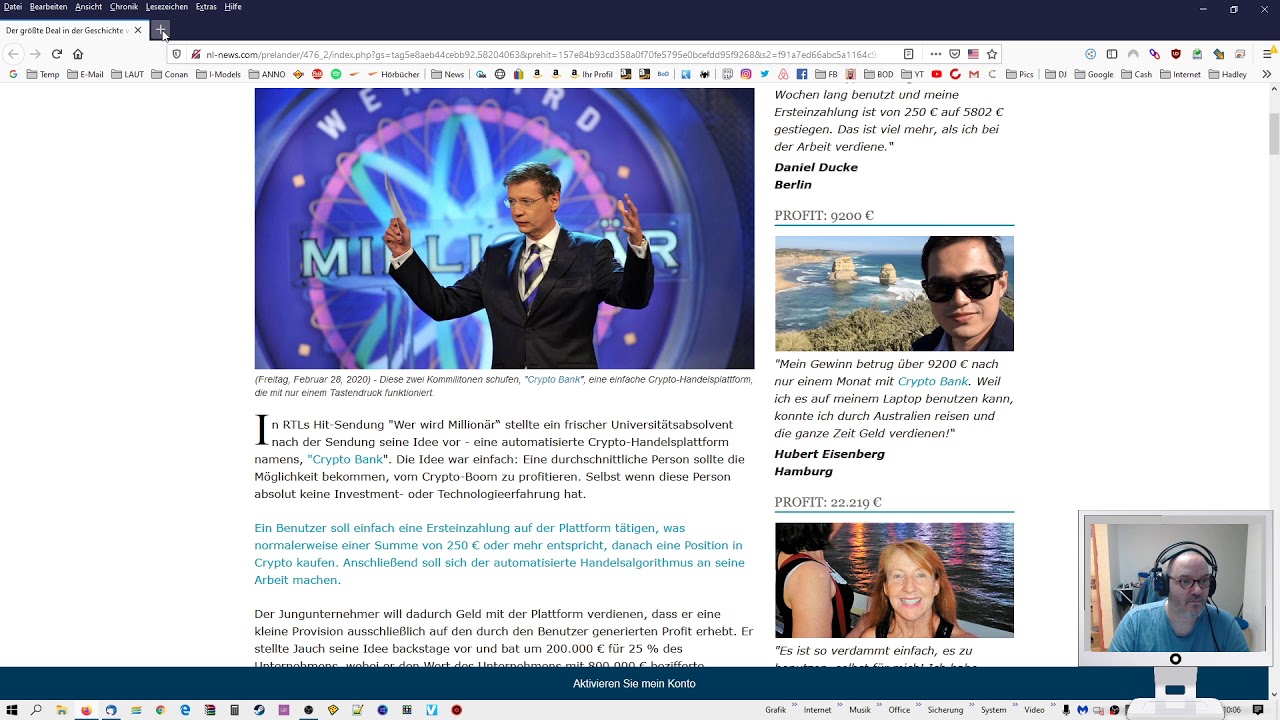Click 'Aktivieren Sie mein Konto' banner
Viewport: 1280px width, 720px height.
click(634, 684)
